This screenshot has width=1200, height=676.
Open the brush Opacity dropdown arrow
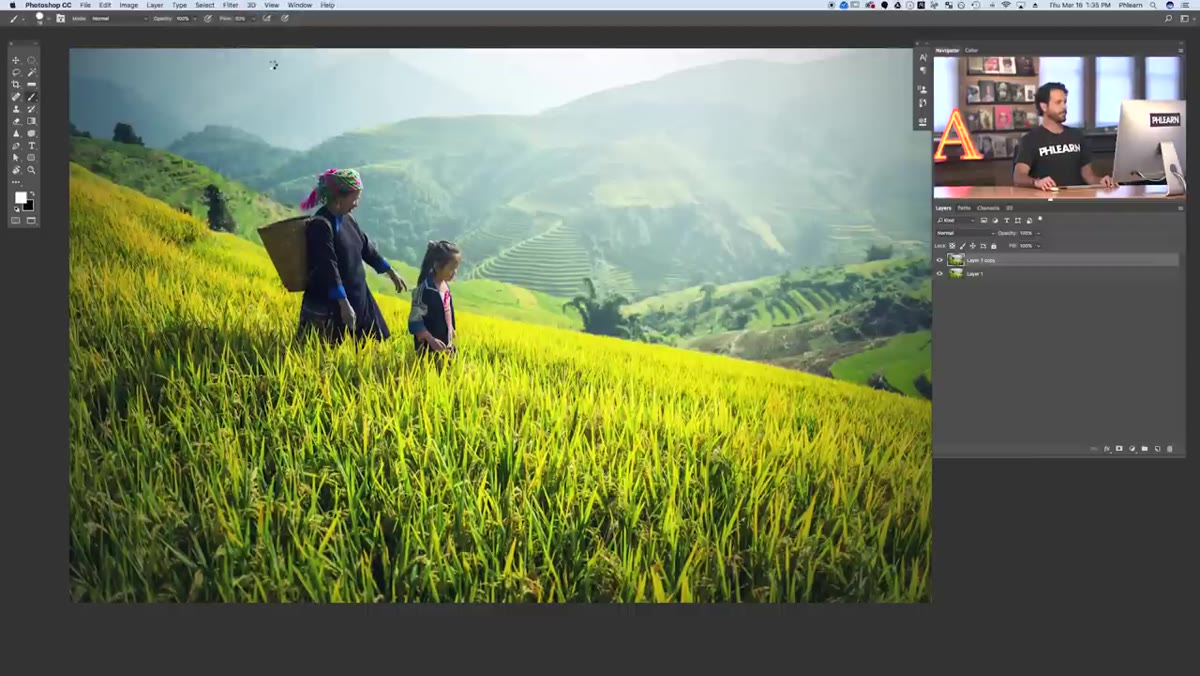[195, 18]
